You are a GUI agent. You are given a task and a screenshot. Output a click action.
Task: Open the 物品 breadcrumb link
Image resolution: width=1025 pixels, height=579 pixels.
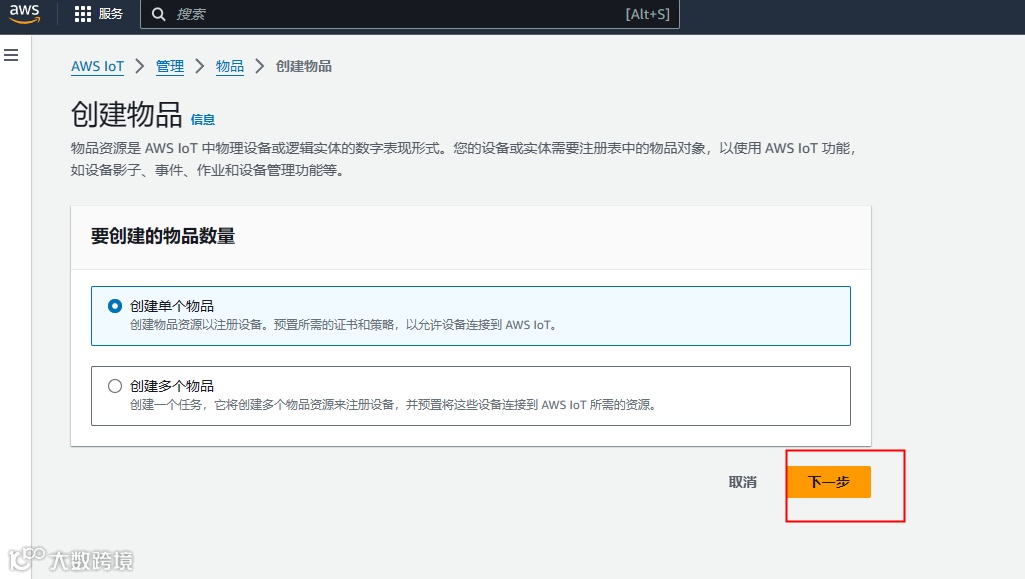pos(229,66)
